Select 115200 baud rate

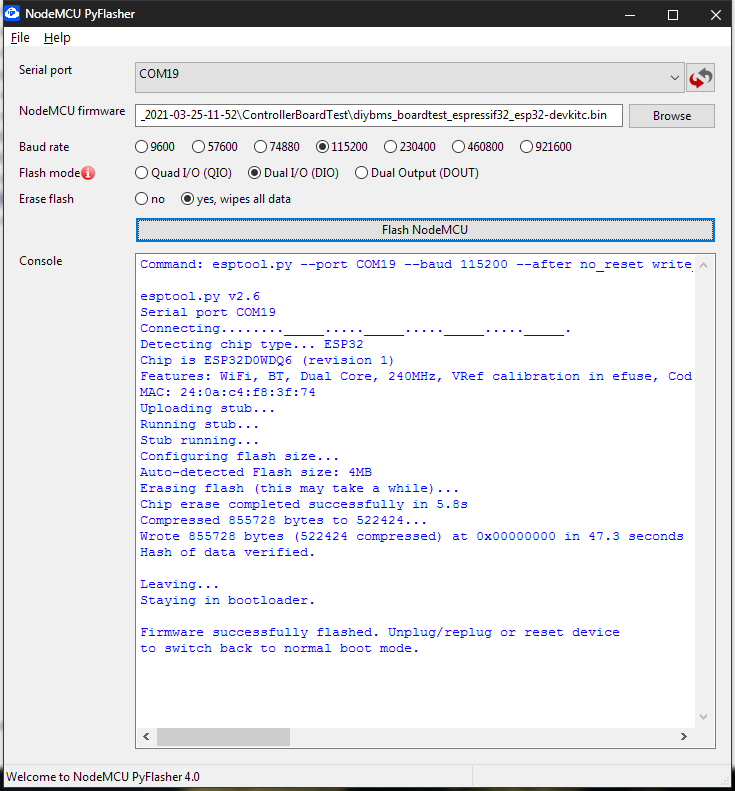[342, 147]
